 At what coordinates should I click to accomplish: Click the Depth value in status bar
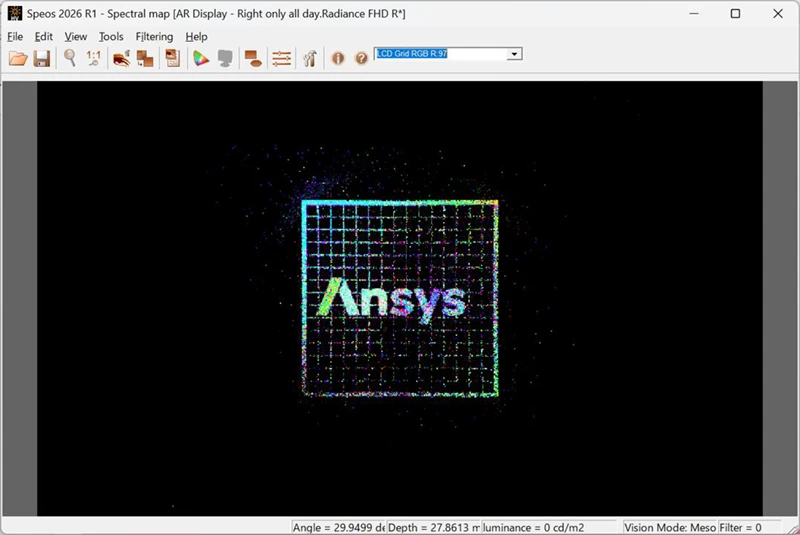click(433, 527)
